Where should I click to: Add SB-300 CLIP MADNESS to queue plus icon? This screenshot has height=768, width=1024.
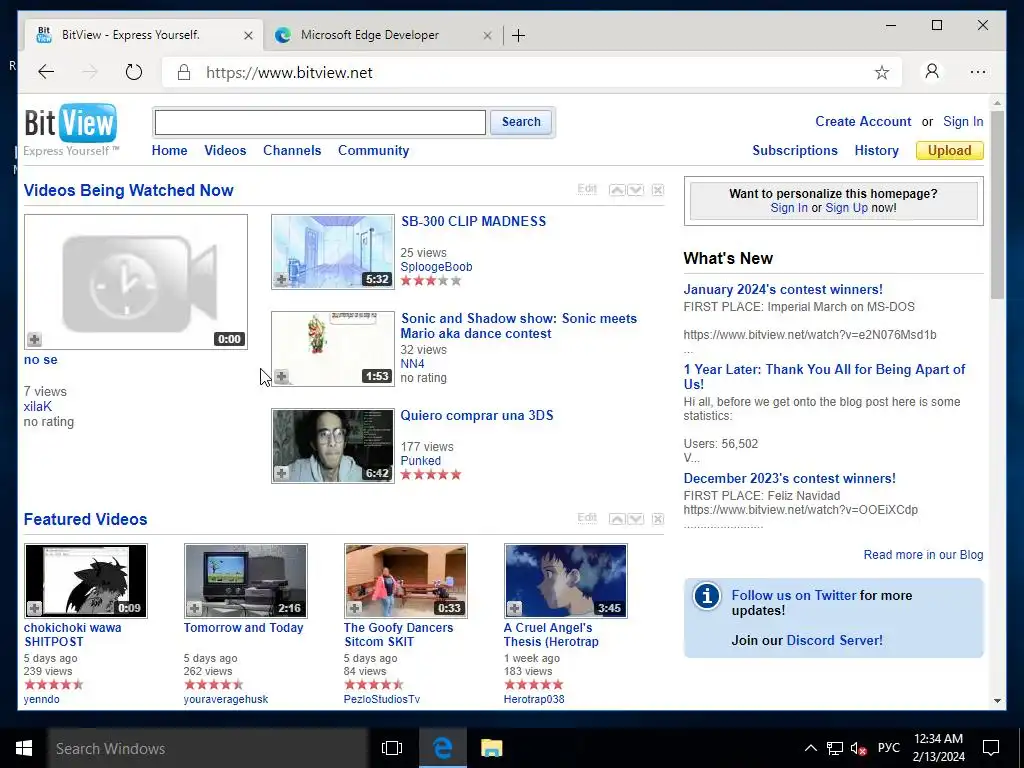point(281,280)
